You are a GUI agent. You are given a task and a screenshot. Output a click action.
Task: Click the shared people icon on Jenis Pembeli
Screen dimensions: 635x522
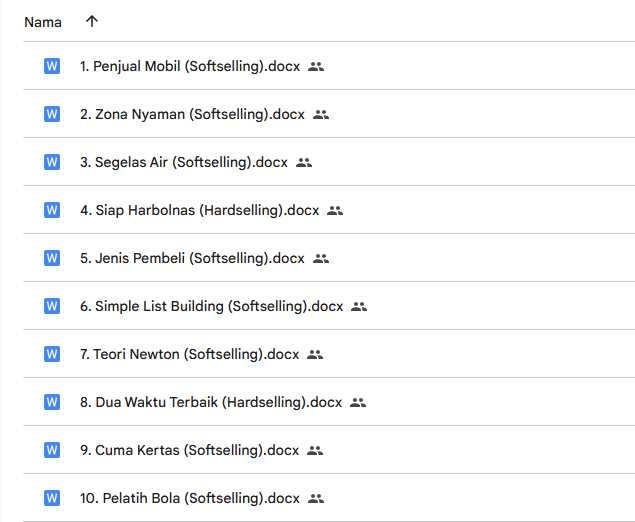321,258
